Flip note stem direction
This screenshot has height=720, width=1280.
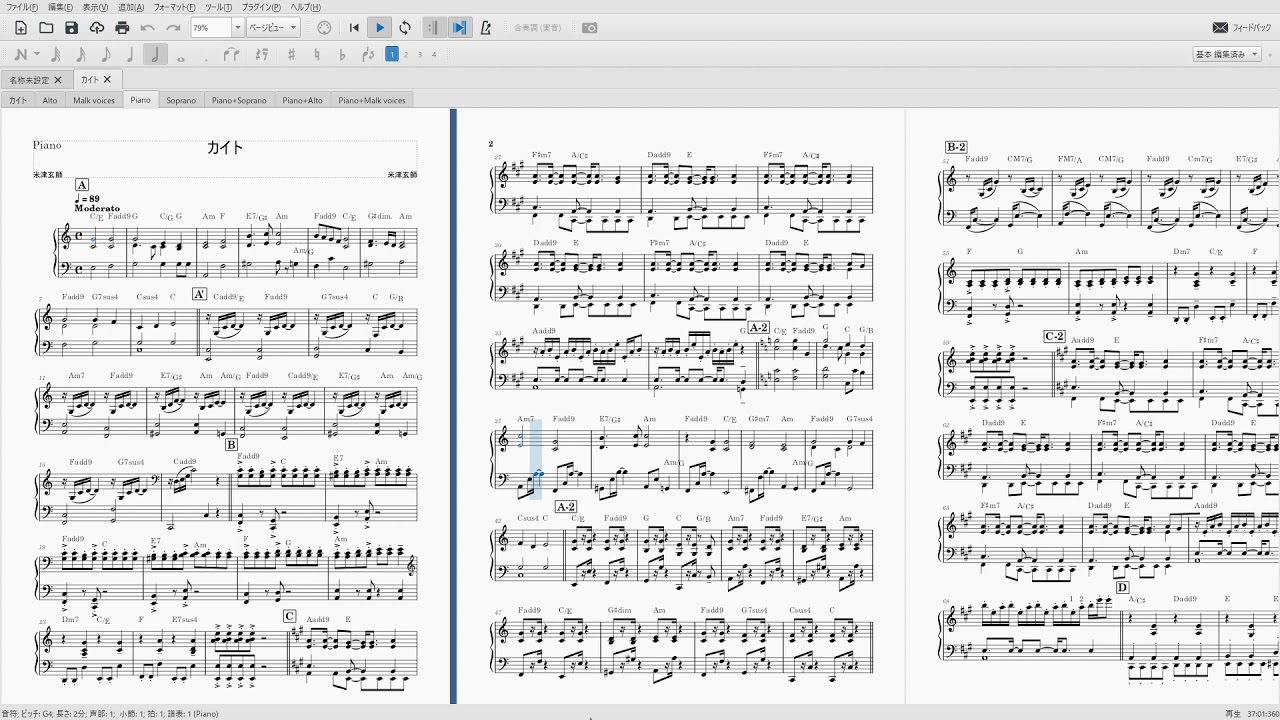pyautogui.click(x=367, y=55)
